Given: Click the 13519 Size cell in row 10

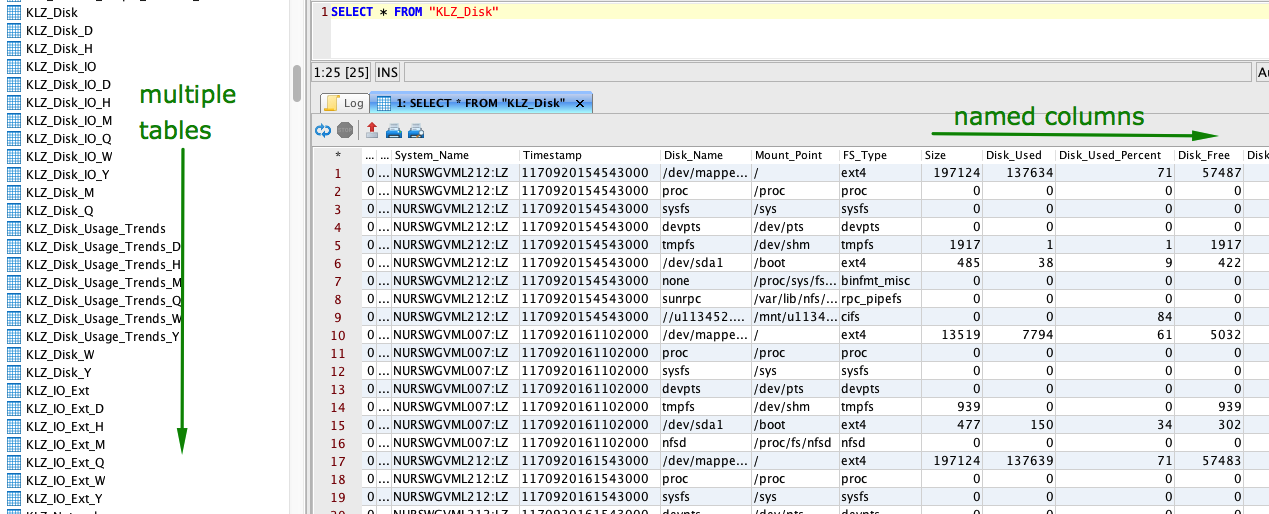Looking at the screenshot, I should [x=951, y=335].
